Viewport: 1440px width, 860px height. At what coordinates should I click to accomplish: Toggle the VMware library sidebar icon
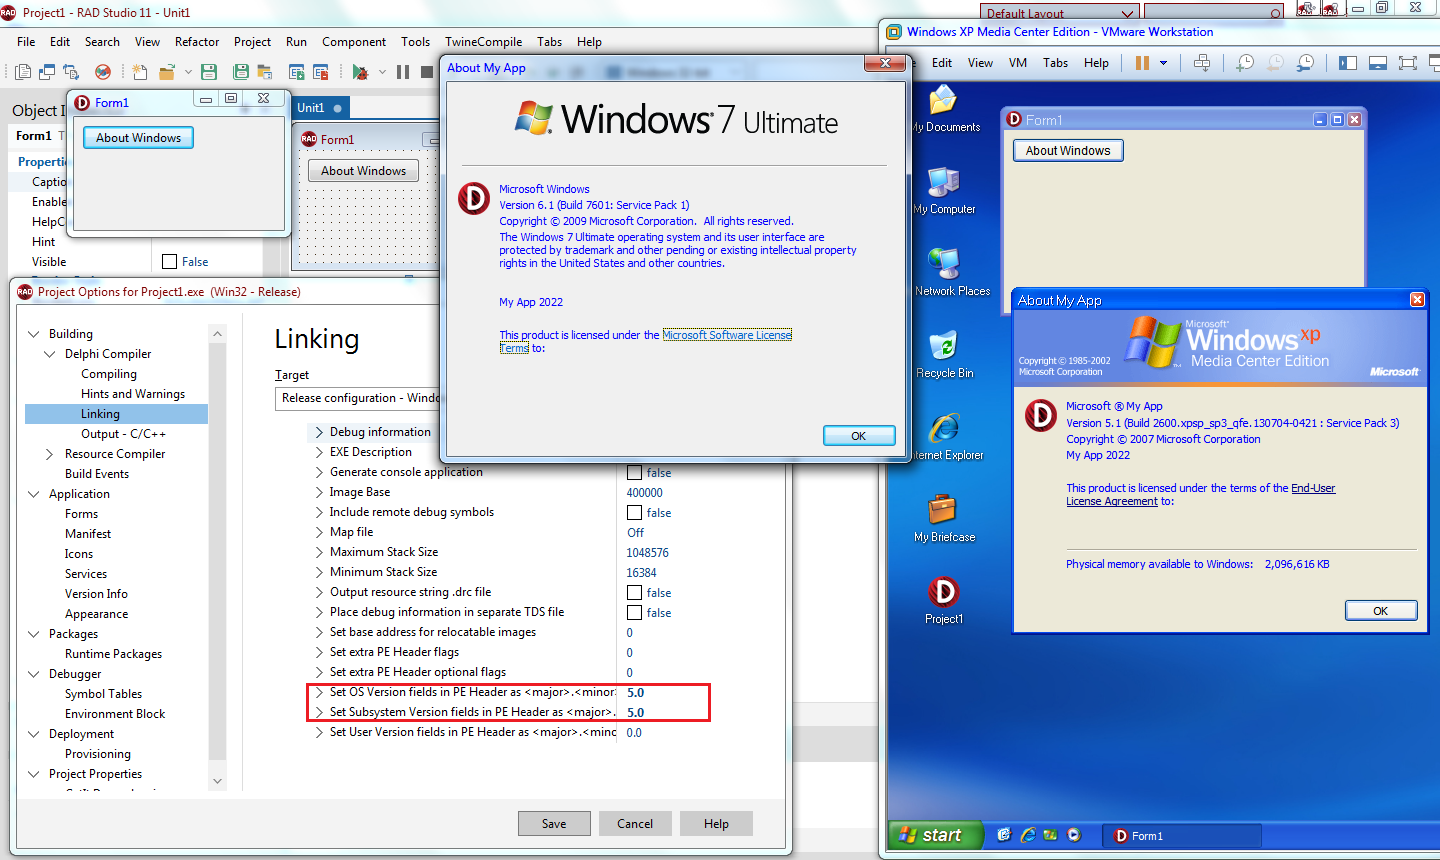tap(1348, 63)
